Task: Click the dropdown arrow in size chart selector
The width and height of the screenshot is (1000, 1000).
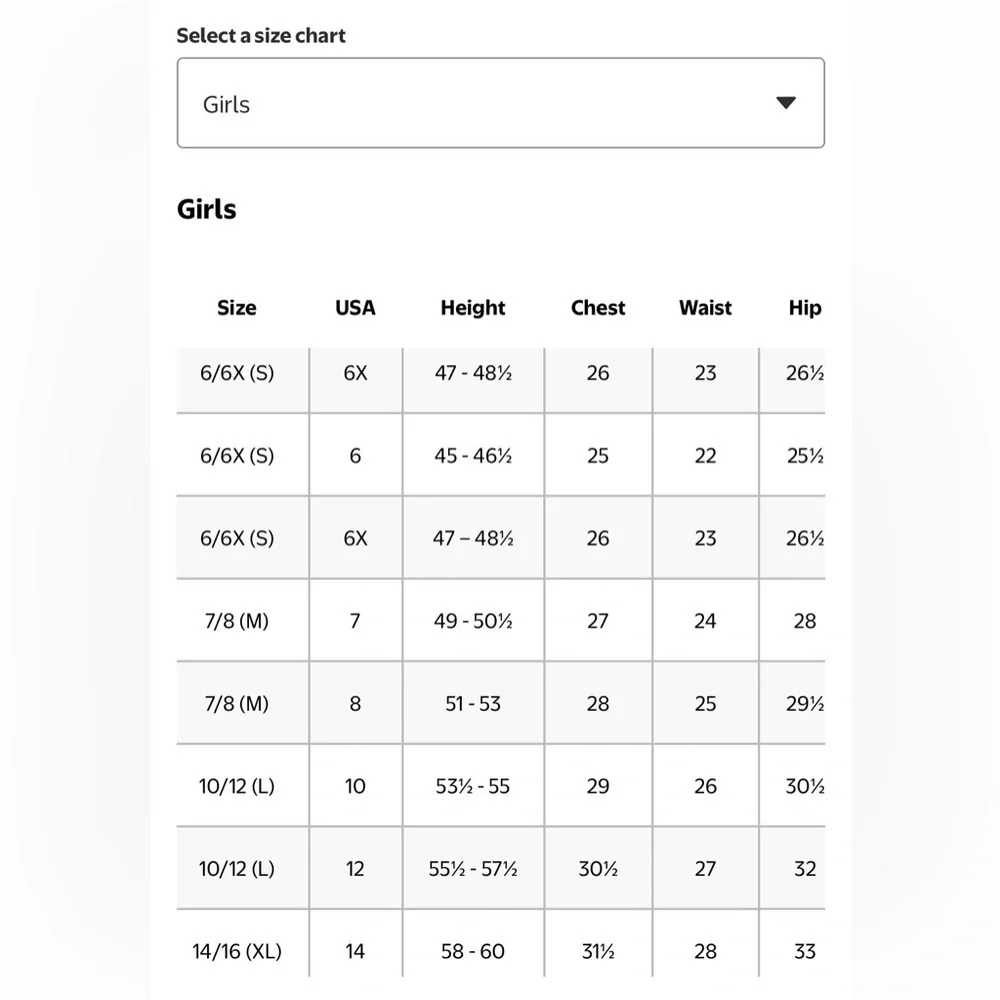Action: [785, 103]
